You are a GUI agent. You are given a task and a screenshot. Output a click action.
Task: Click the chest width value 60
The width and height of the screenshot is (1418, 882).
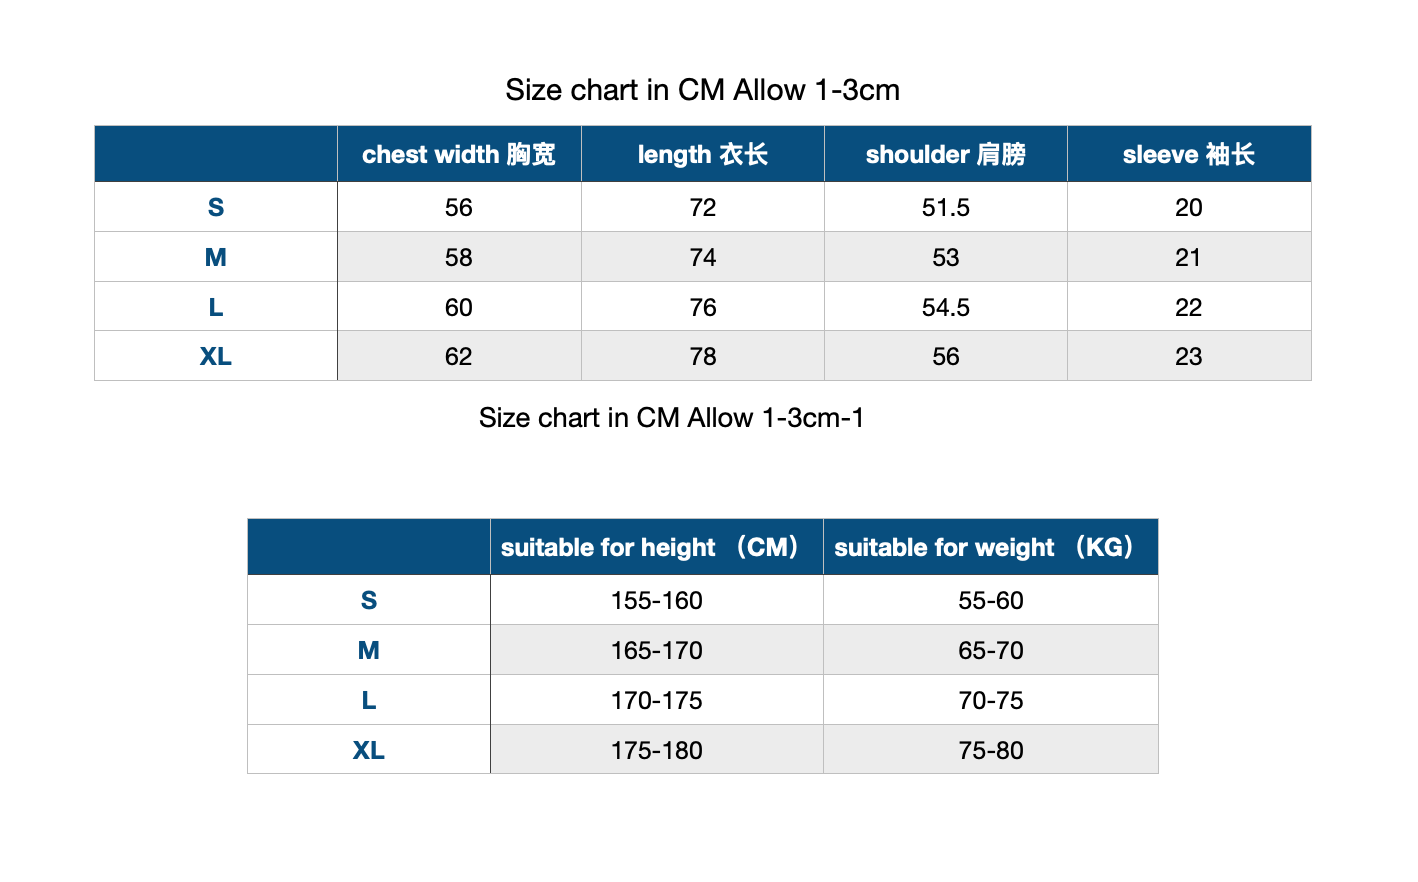click(x=459, y=307)
